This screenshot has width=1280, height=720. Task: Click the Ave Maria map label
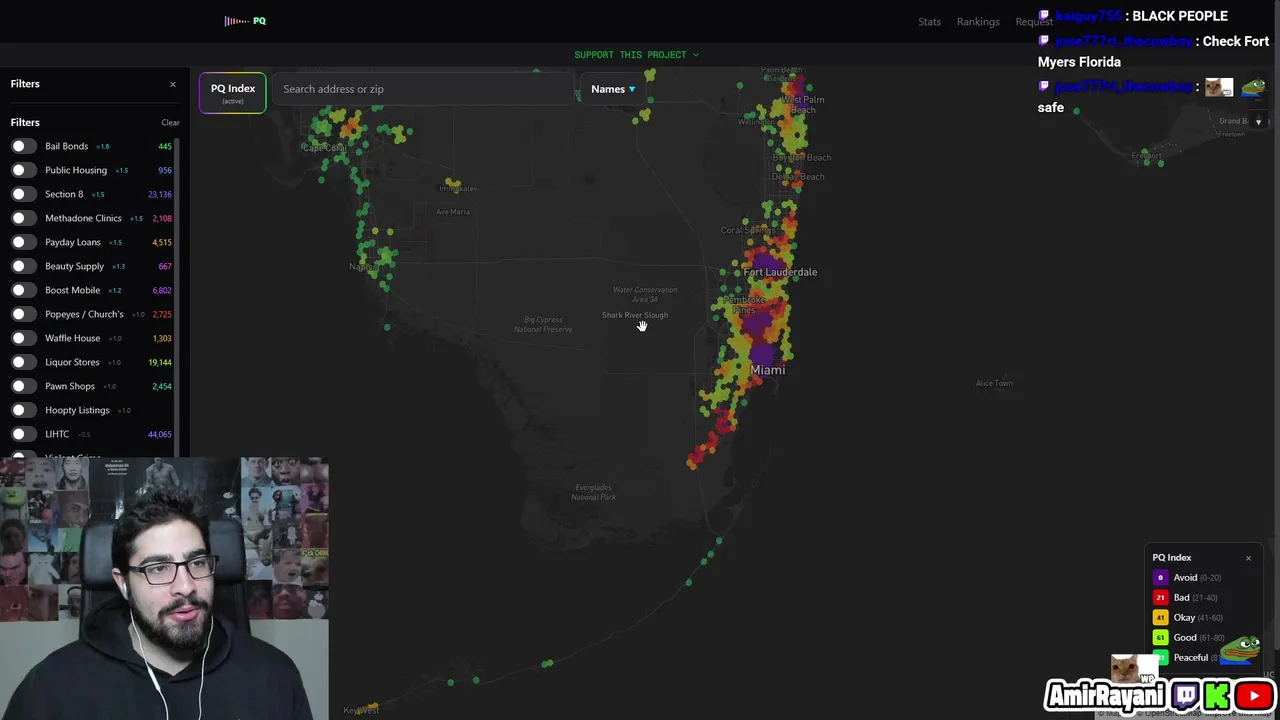pos(453,212)
